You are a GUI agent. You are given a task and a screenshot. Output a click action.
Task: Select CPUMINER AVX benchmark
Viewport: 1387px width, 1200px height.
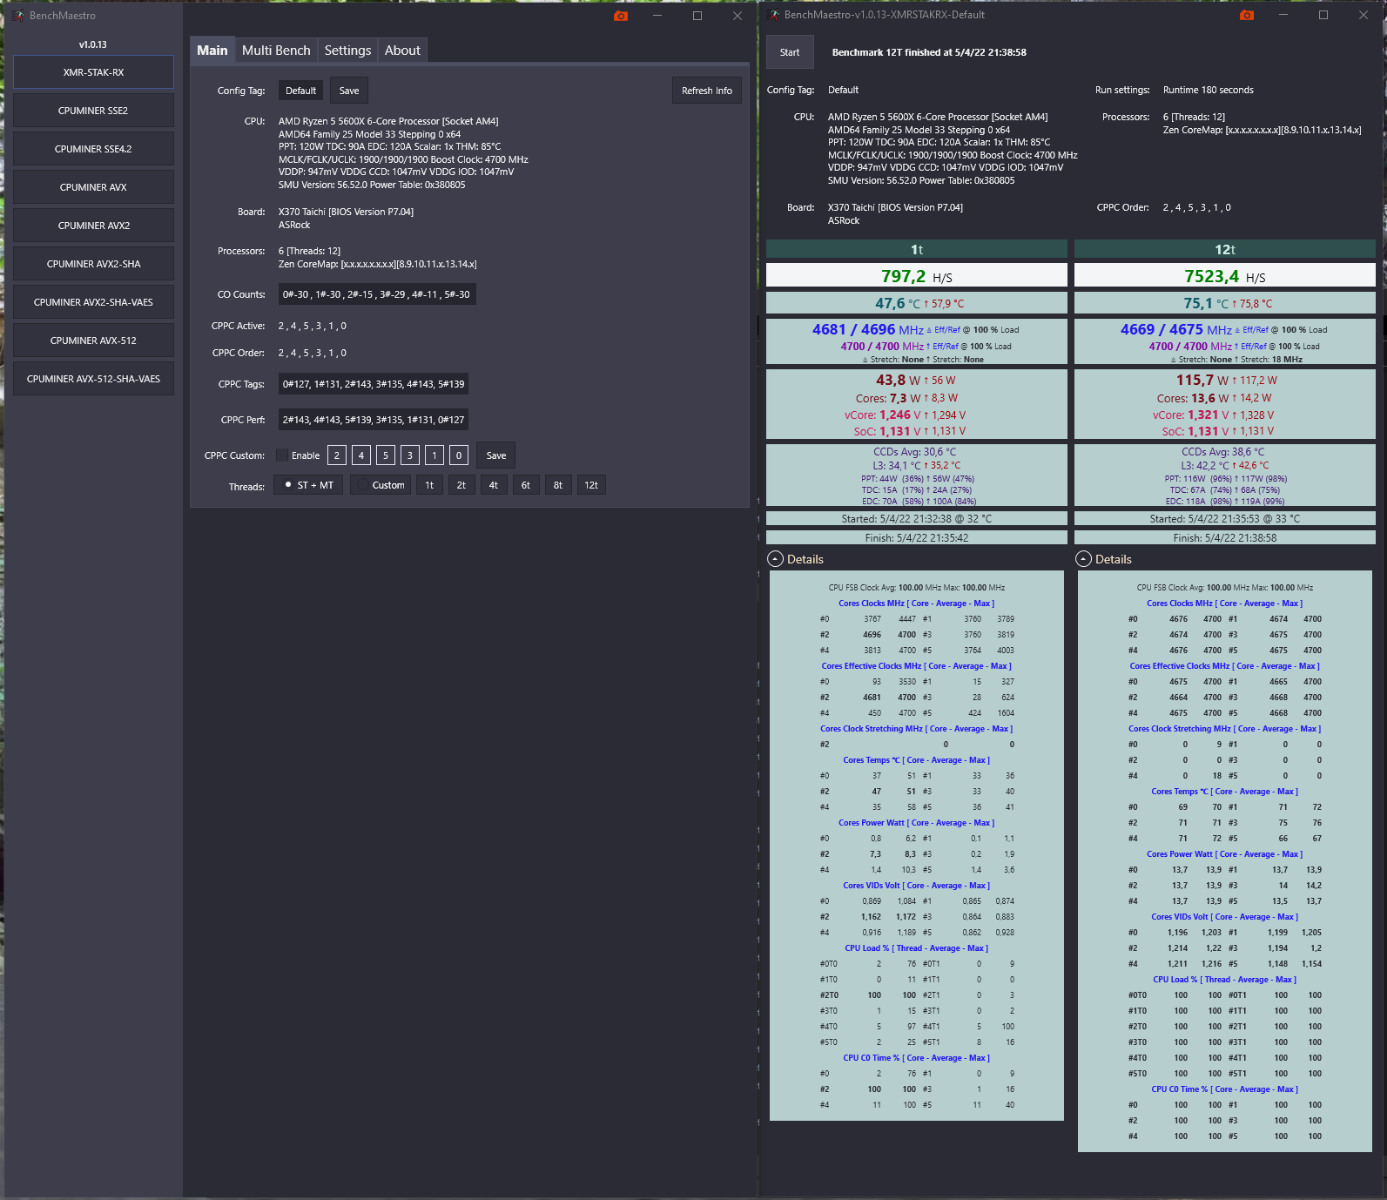click(x=93, y=187)
